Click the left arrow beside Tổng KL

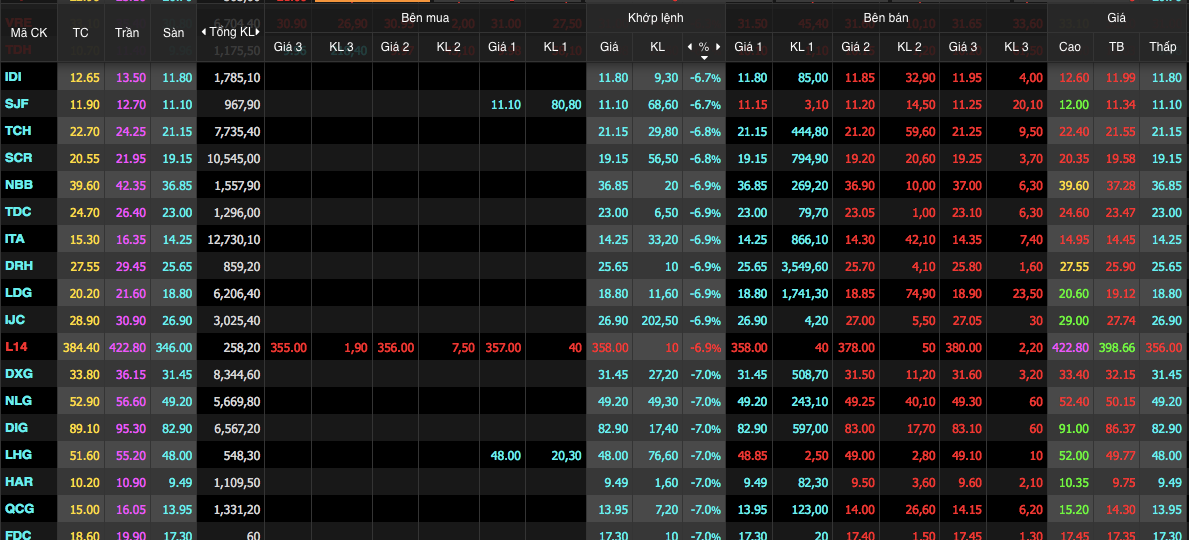pyautogui.click(x=204, y=32)
